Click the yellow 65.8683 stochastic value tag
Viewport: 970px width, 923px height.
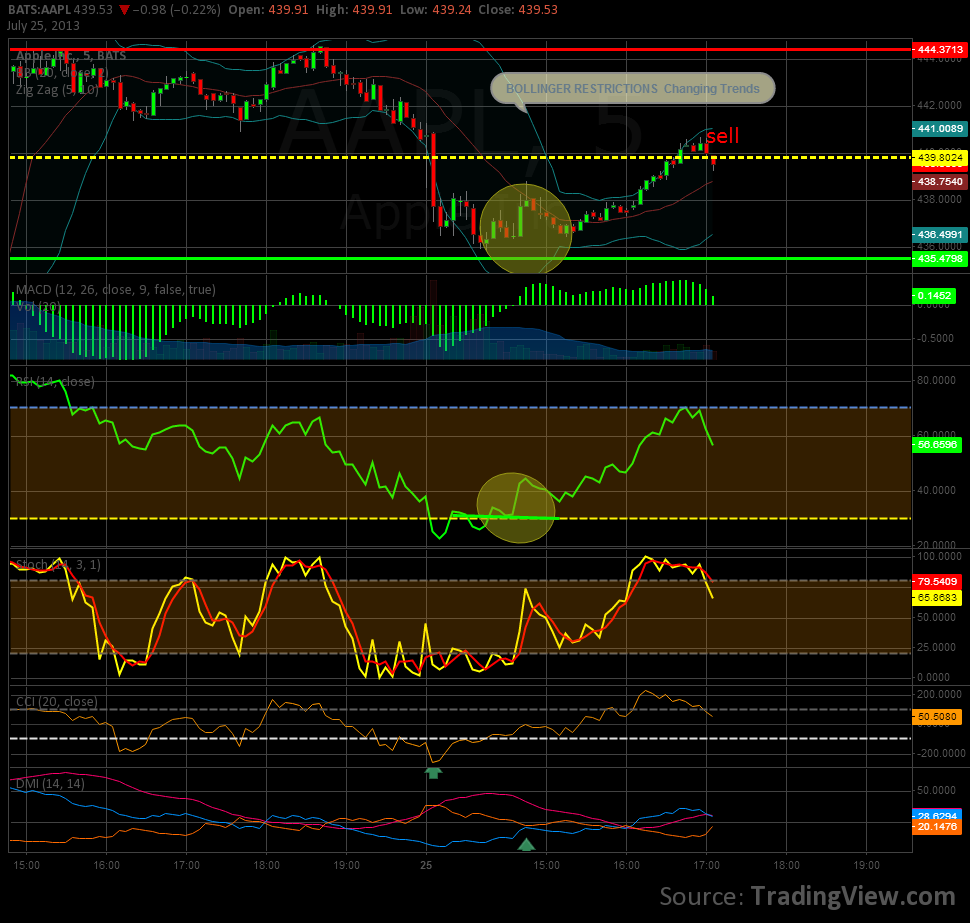937,598
